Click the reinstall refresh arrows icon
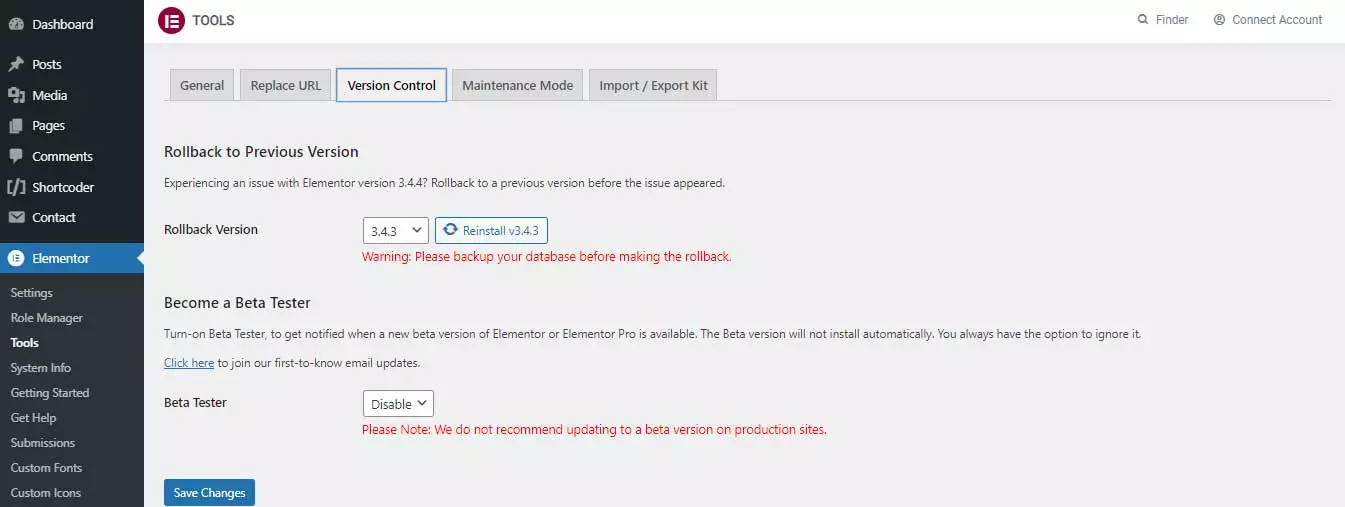This screenshot has width=1345, height=507. 451,230
